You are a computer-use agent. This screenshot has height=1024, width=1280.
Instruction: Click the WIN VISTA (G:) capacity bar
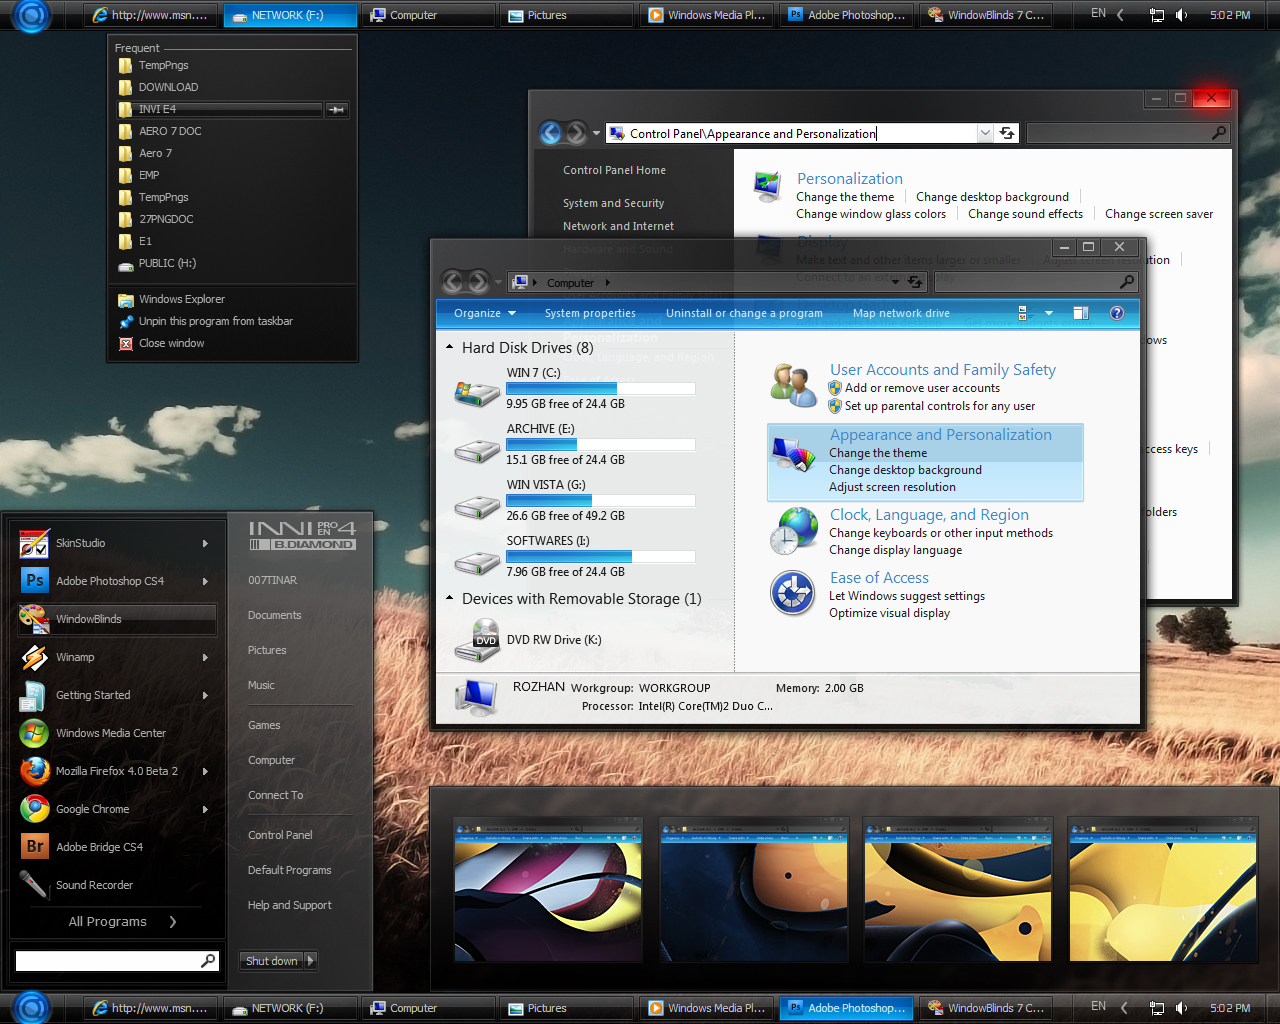(x=601, y=501)
